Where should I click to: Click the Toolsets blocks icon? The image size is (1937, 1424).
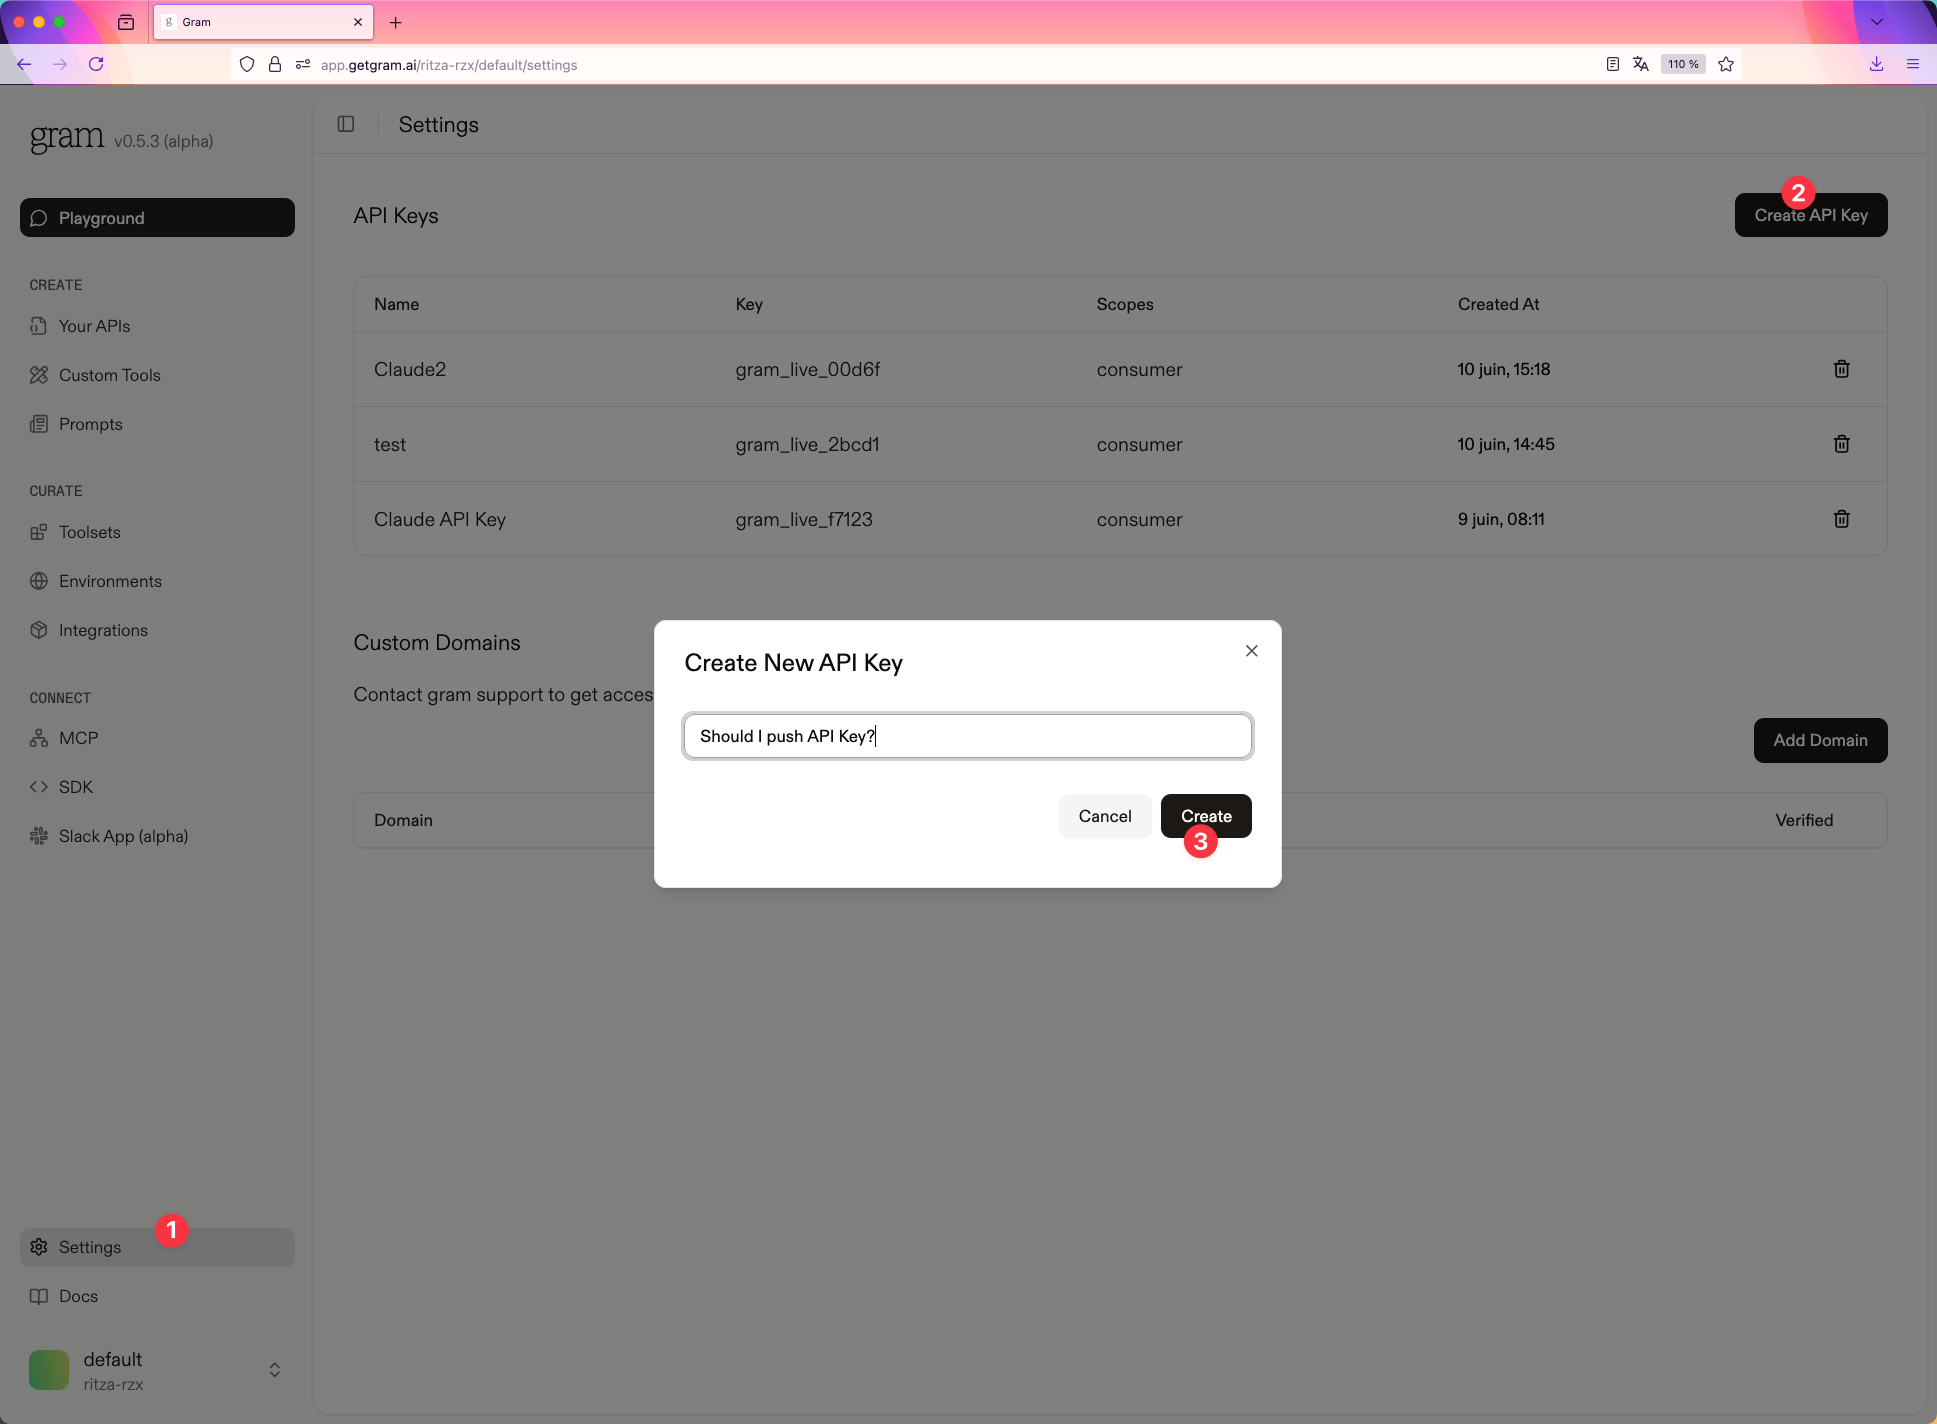coord(39,532)
